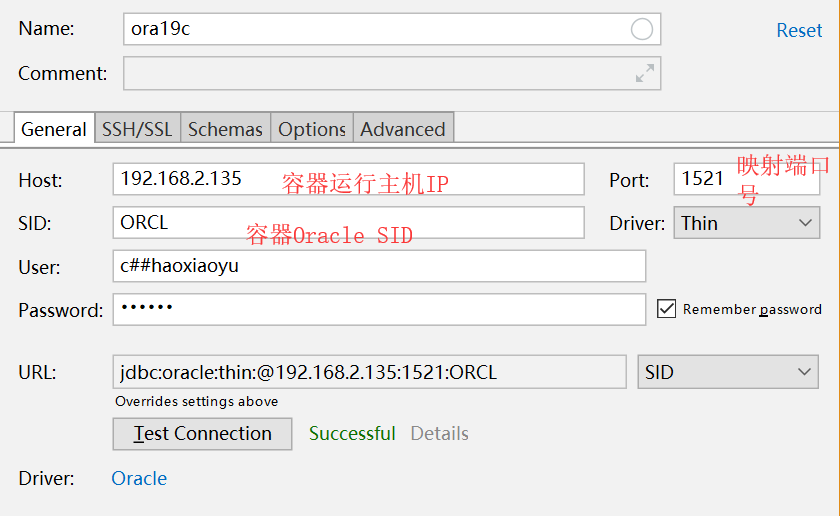Focus the Host input field

[348, 179]
